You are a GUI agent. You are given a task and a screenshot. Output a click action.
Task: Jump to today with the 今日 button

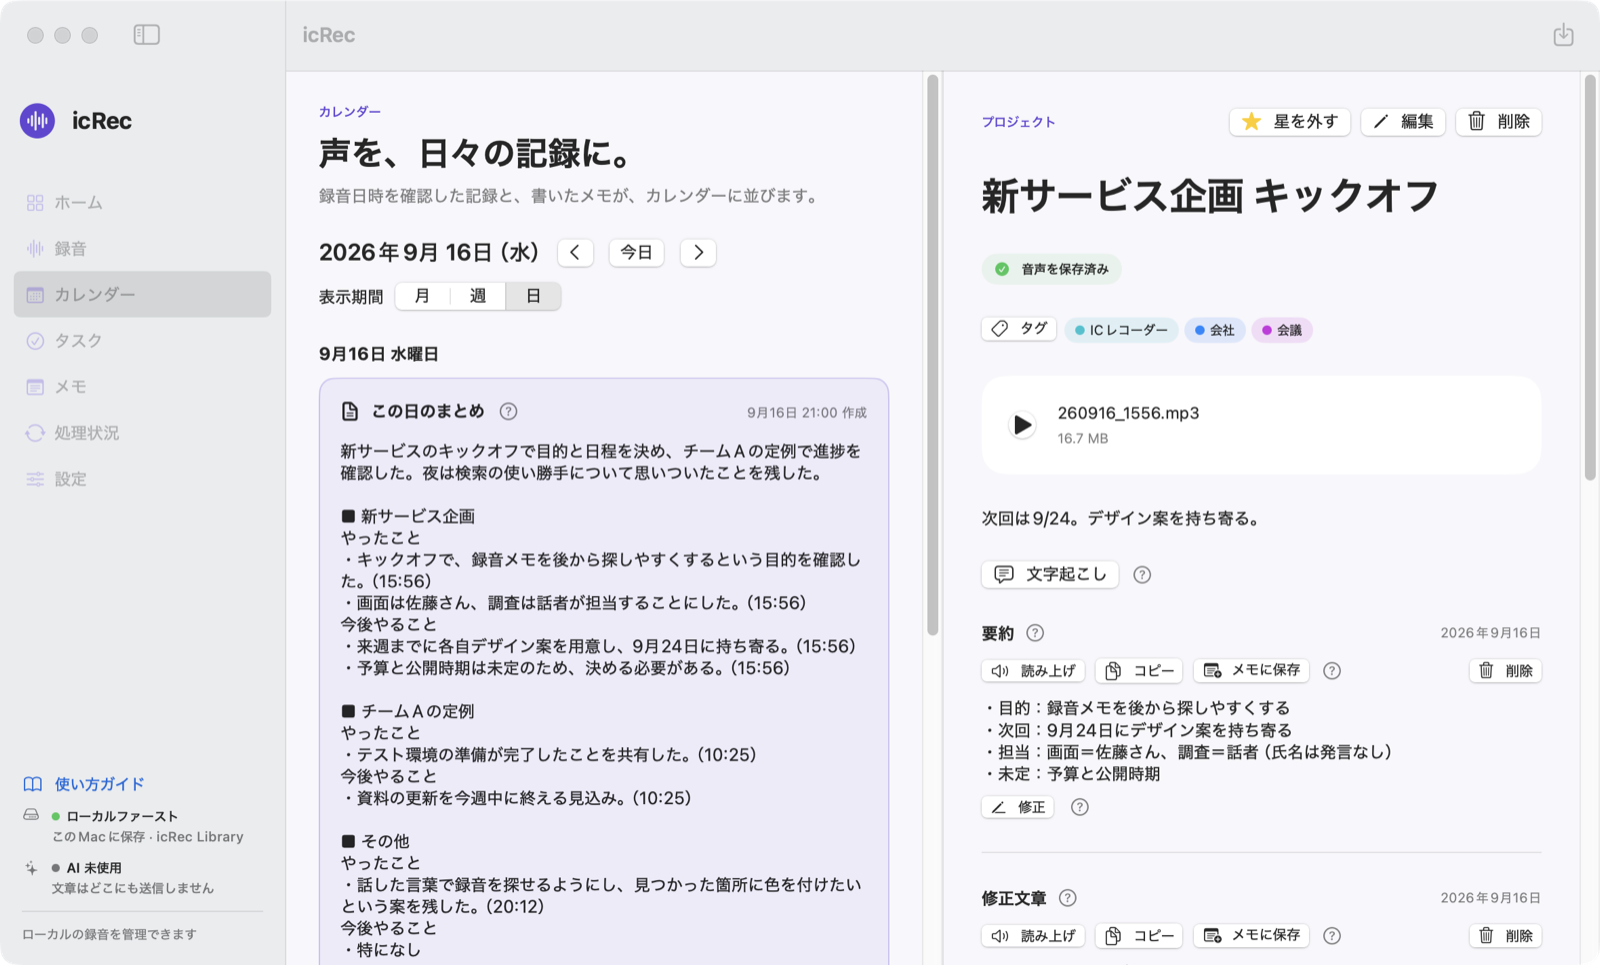[637, 252]
